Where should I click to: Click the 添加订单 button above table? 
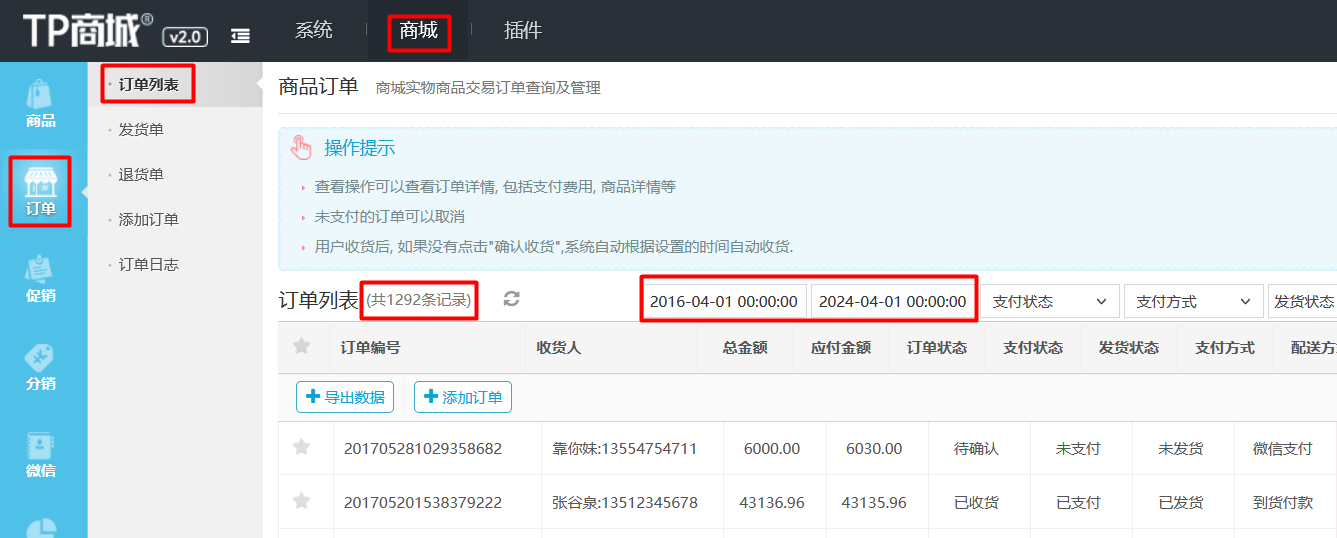463,397
